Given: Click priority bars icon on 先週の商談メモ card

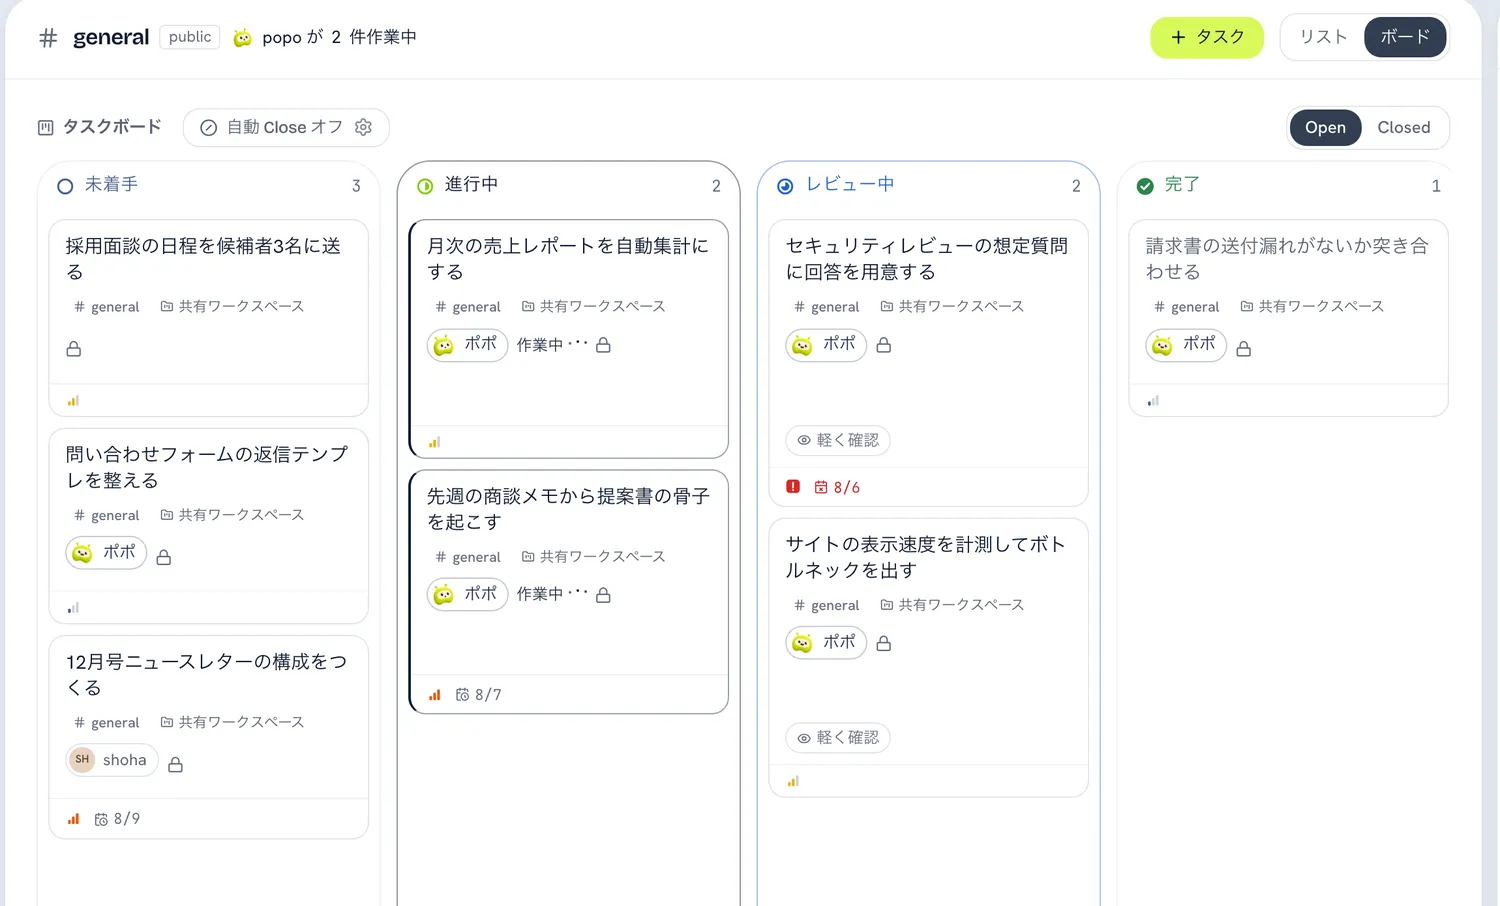Looking at the screenshot, I should [x=434, y=695].
